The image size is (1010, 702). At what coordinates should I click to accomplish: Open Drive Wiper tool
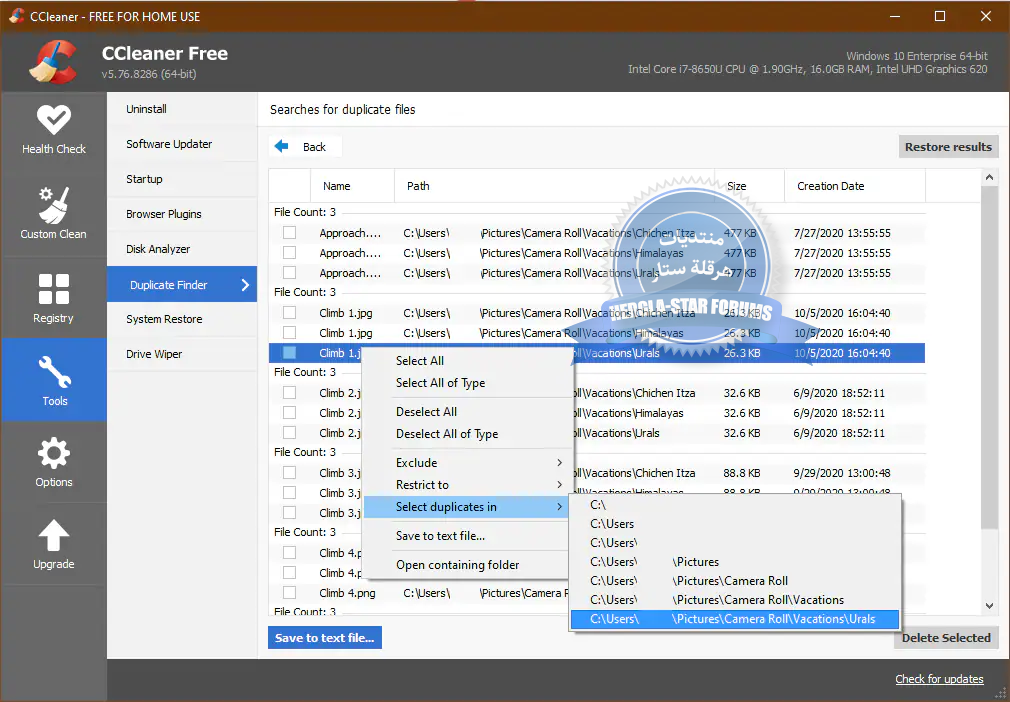click(182, 354)
